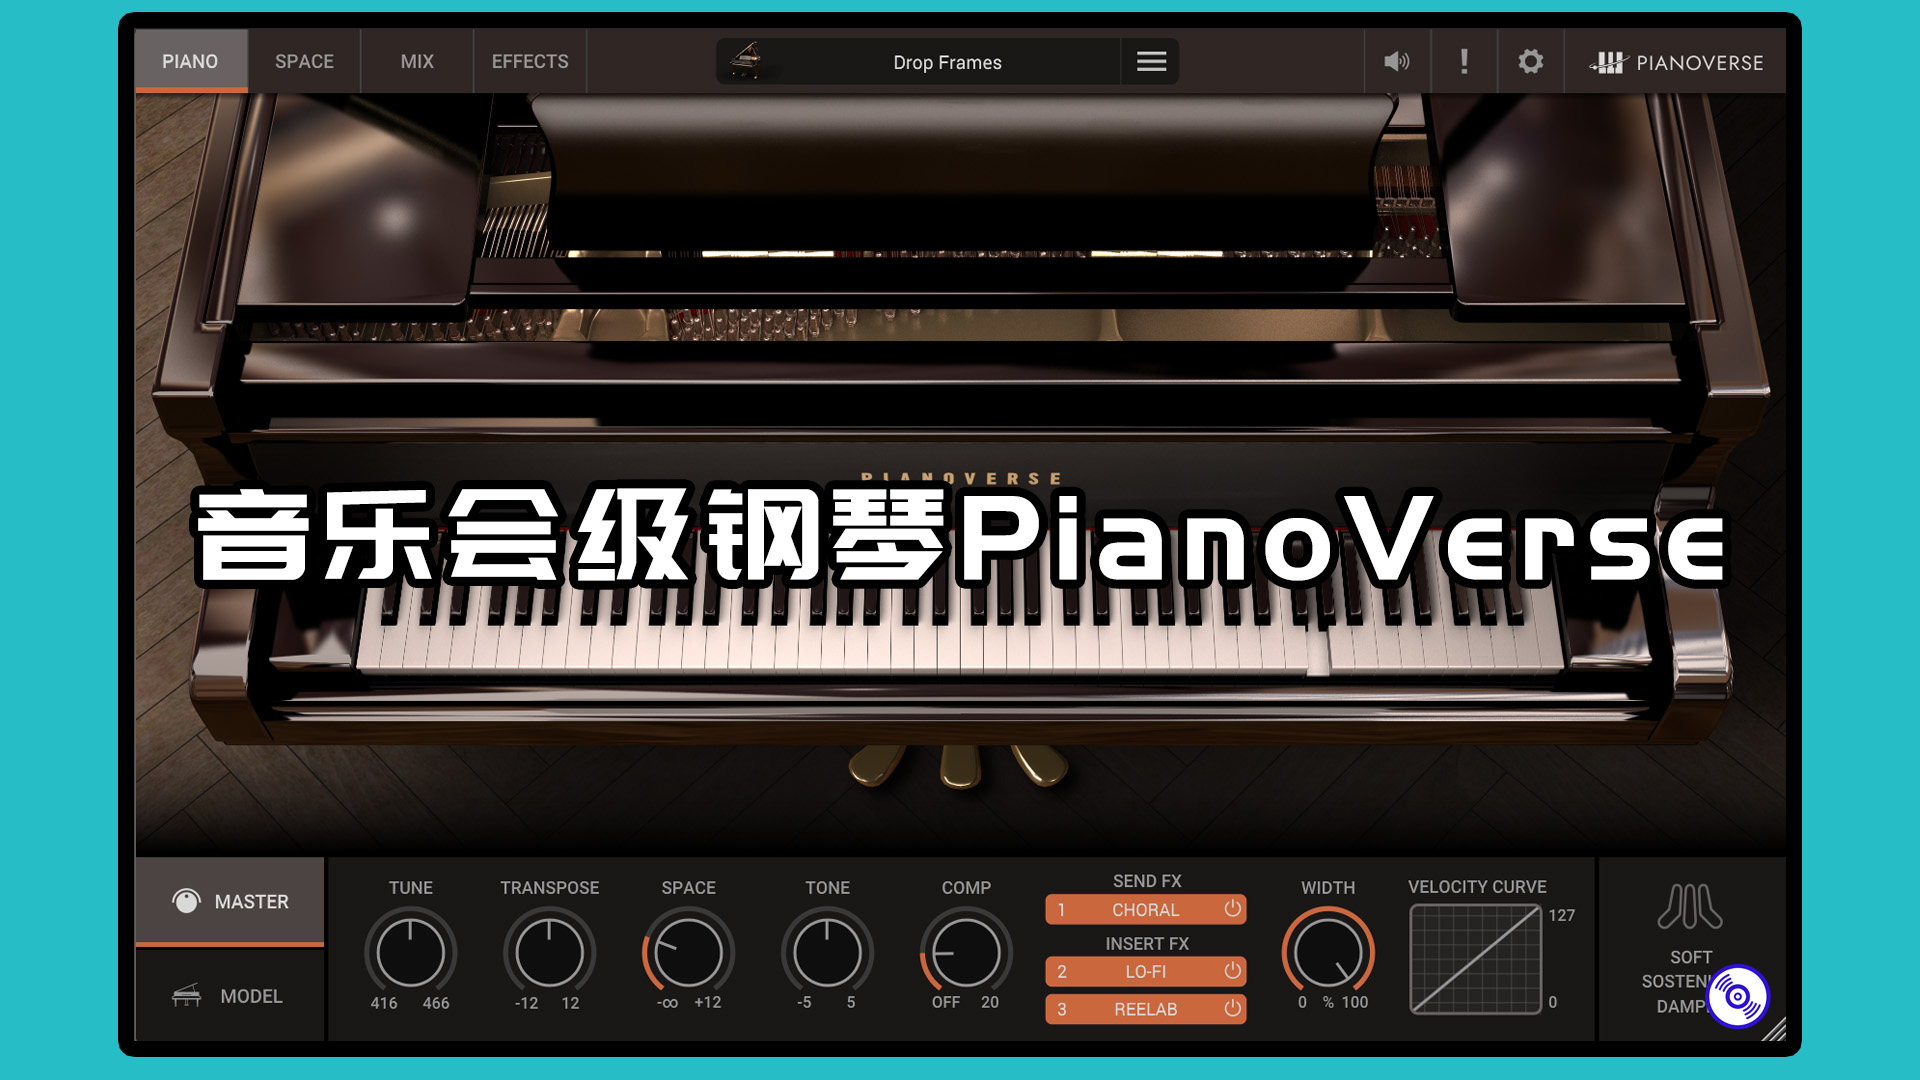Select the SPACE tab
The width and height of the screenshot is (1920, 1080).
(303, 62)
